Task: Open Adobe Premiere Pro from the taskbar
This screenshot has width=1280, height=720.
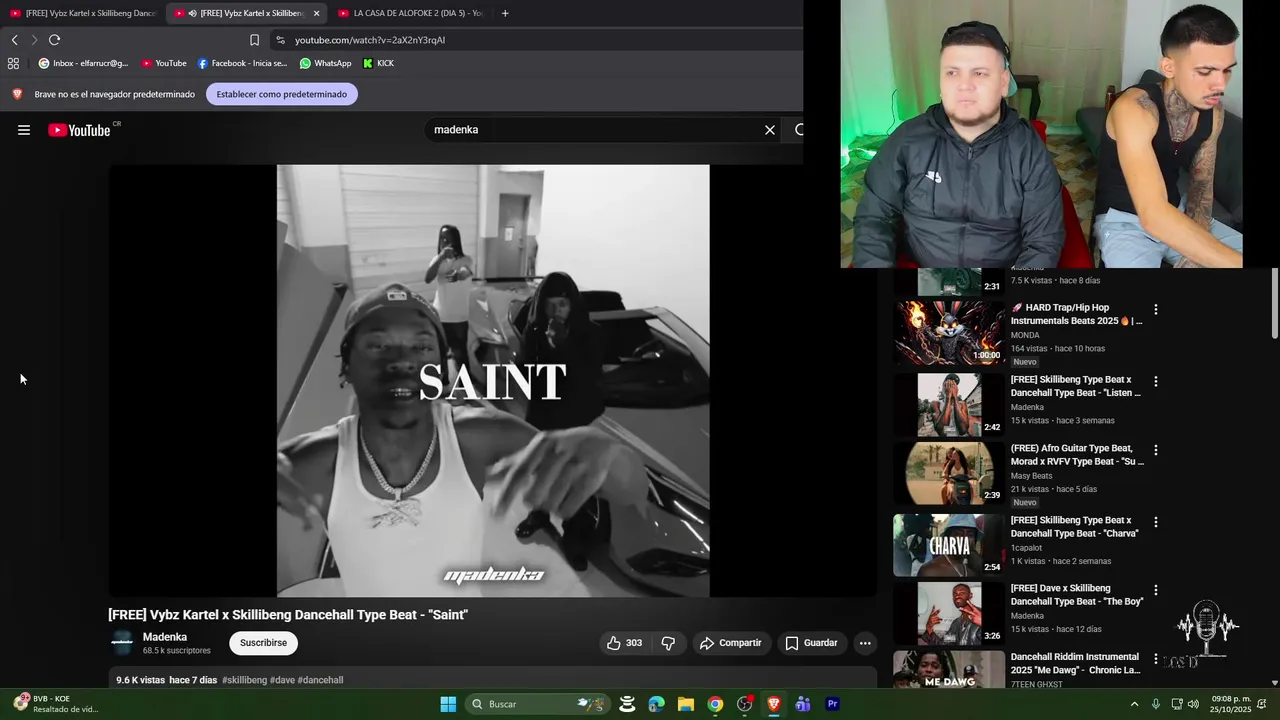Action: [x=832, y=704]
